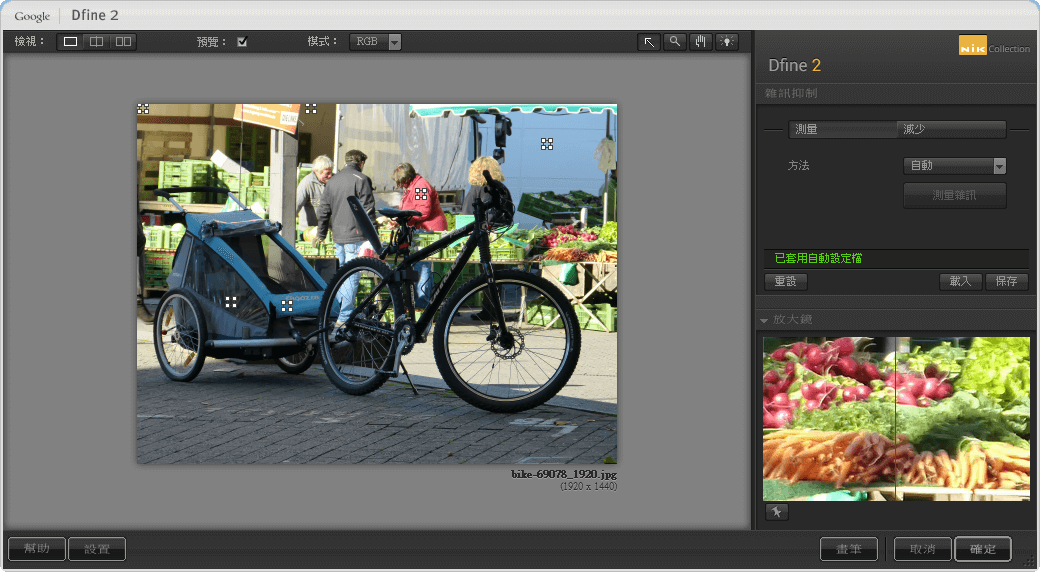Select the arrow selection tool
The width and height of the screenshot is (1040, 572).
tap(649, 42)
